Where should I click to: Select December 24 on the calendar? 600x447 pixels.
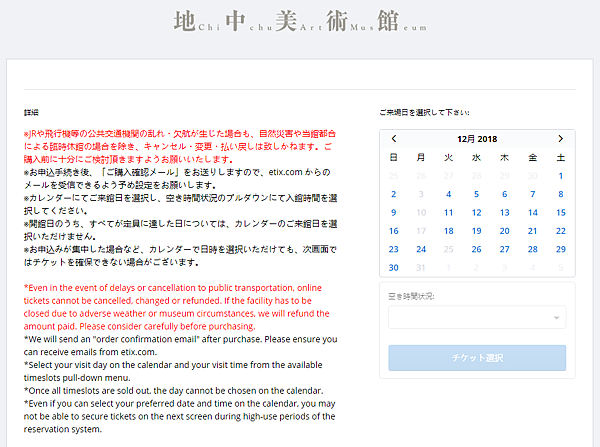coord(421,250)
